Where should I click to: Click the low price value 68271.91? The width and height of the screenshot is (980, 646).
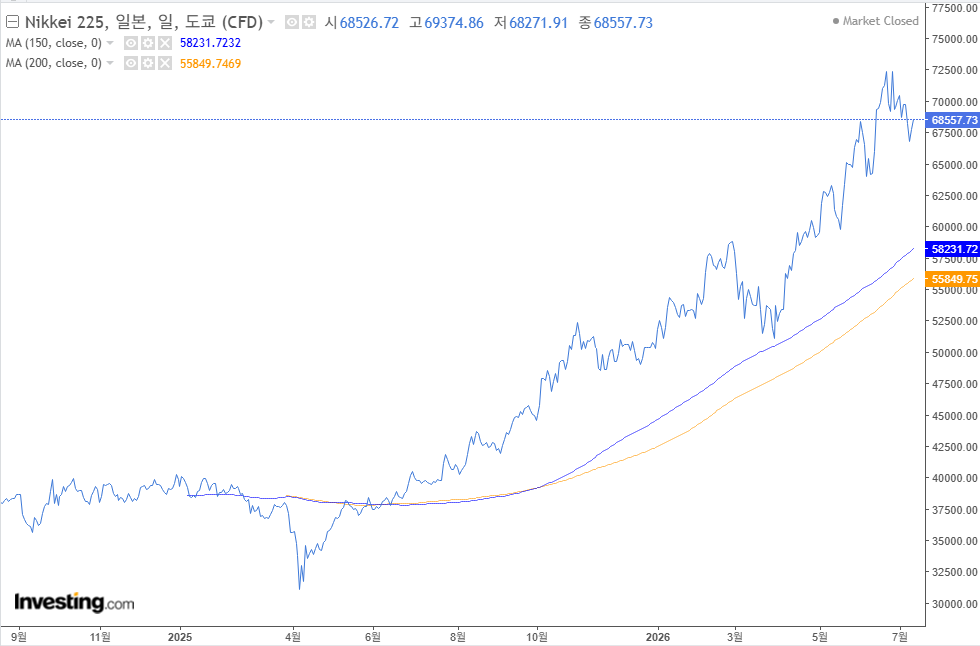click(x=538, y=23)
